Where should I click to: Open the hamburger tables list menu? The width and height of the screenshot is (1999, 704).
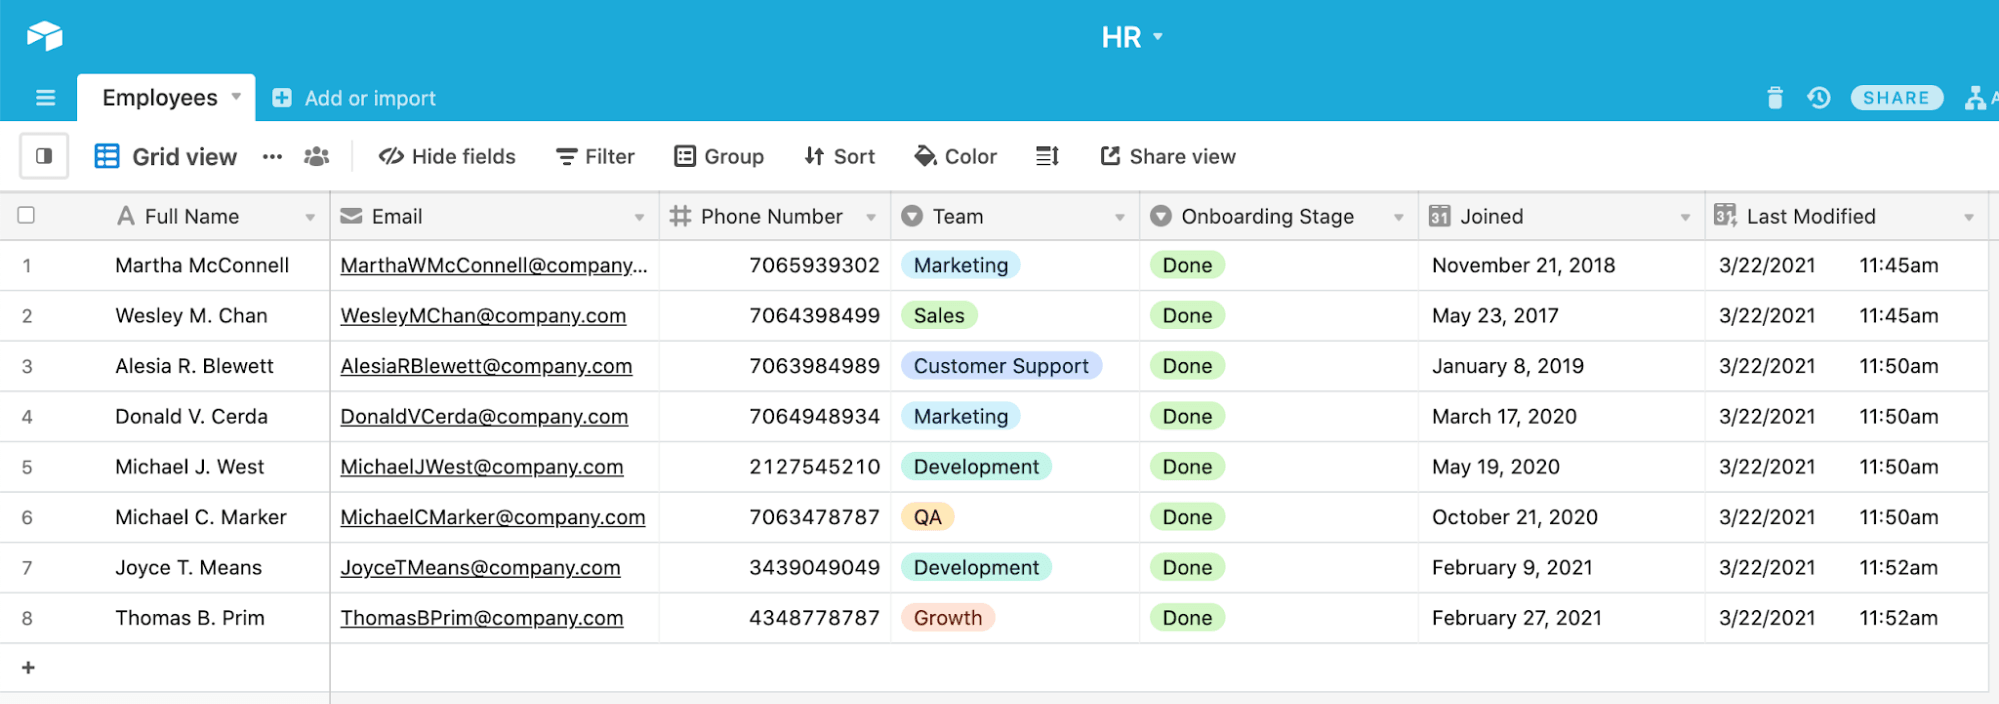[x=45, y=98]
